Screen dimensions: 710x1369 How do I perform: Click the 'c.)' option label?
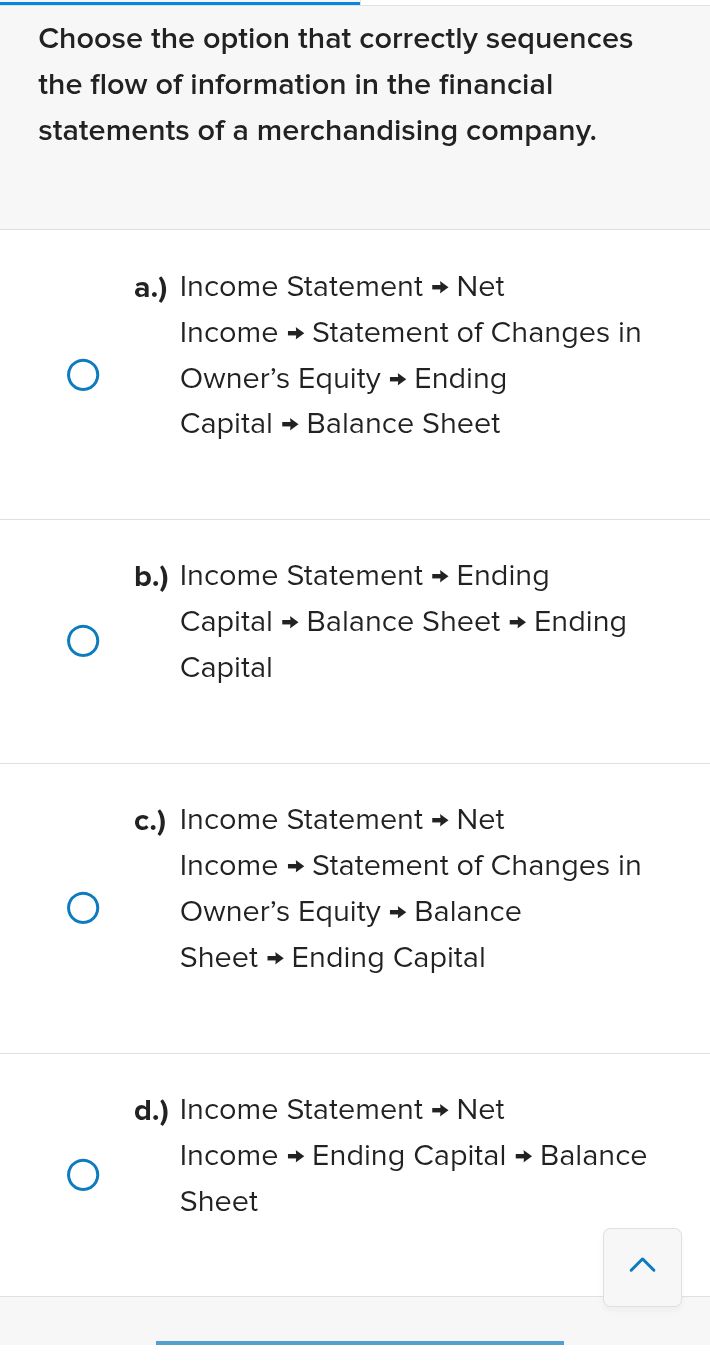coord(151,821)
